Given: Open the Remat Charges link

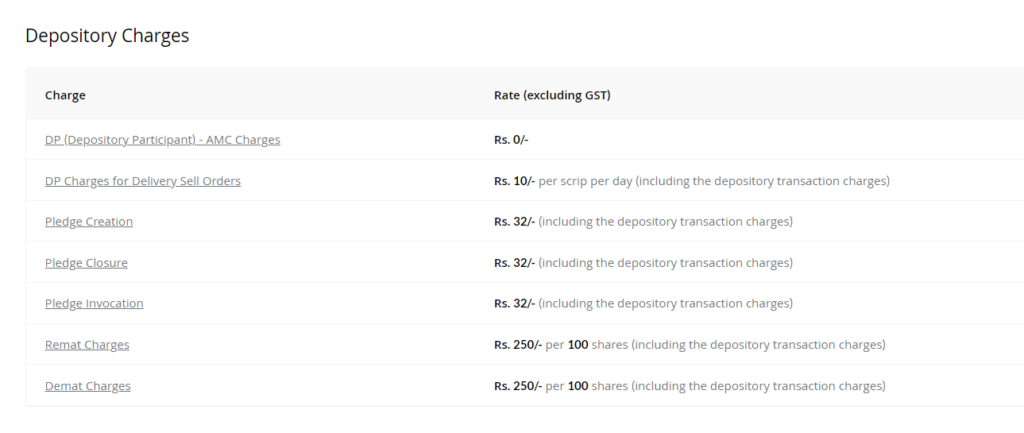Looking at the screenshot, I should (87, 345).
